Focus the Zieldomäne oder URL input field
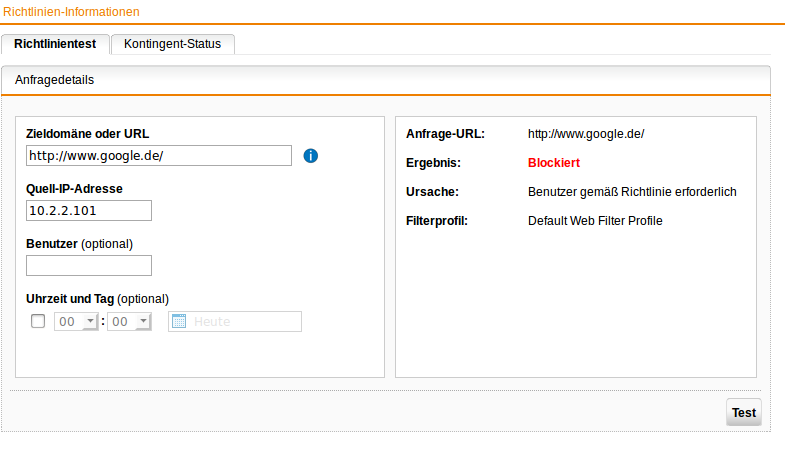This screenshot has height=453, width=785. pos(159,156)
